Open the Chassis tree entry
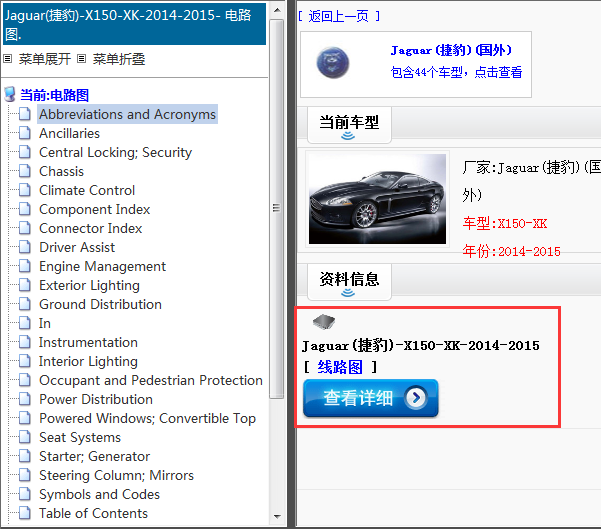Viewport: 601px width, 529px height. pyautogui.click(x=61, y=171)
